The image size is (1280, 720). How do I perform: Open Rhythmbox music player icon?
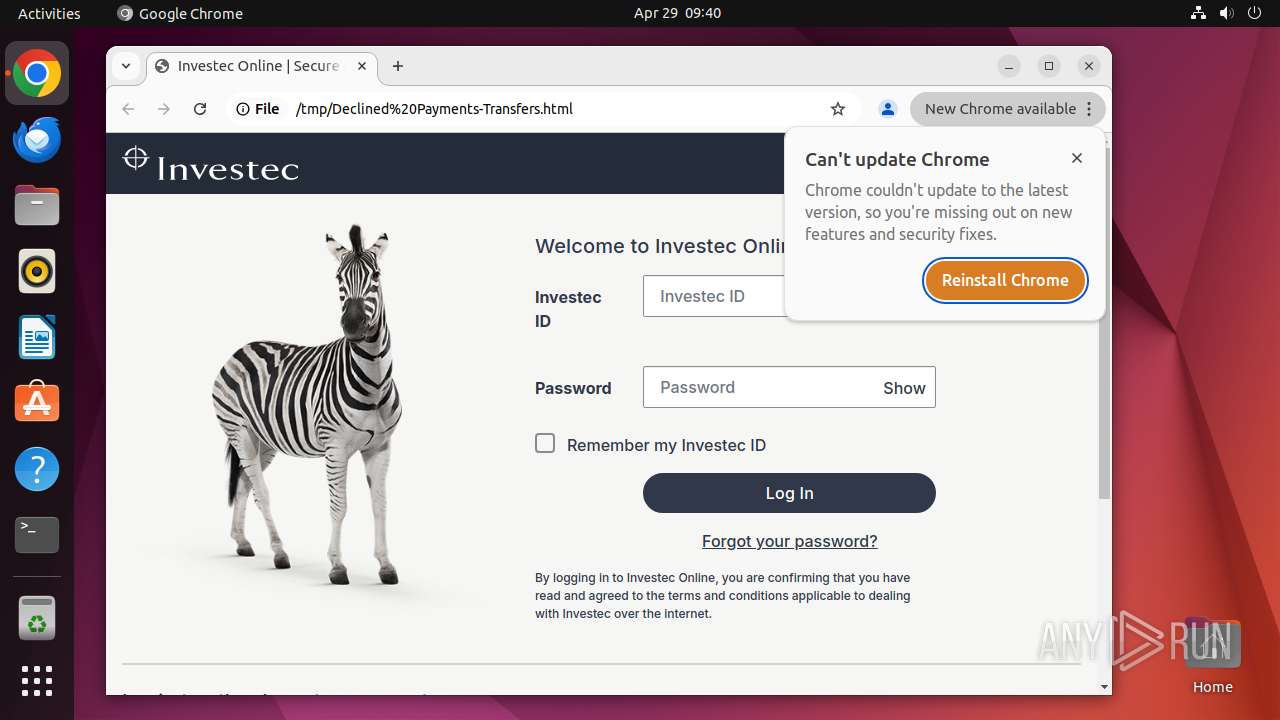[x=37, y=271]
